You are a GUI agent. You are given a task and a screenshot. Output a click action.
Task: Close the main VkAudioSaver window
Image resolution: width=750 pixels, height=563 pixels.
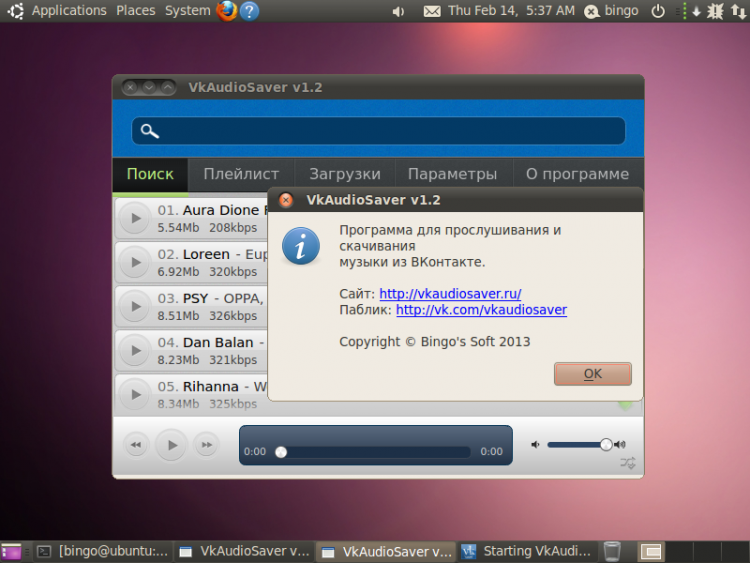click(x=130, y=87)
